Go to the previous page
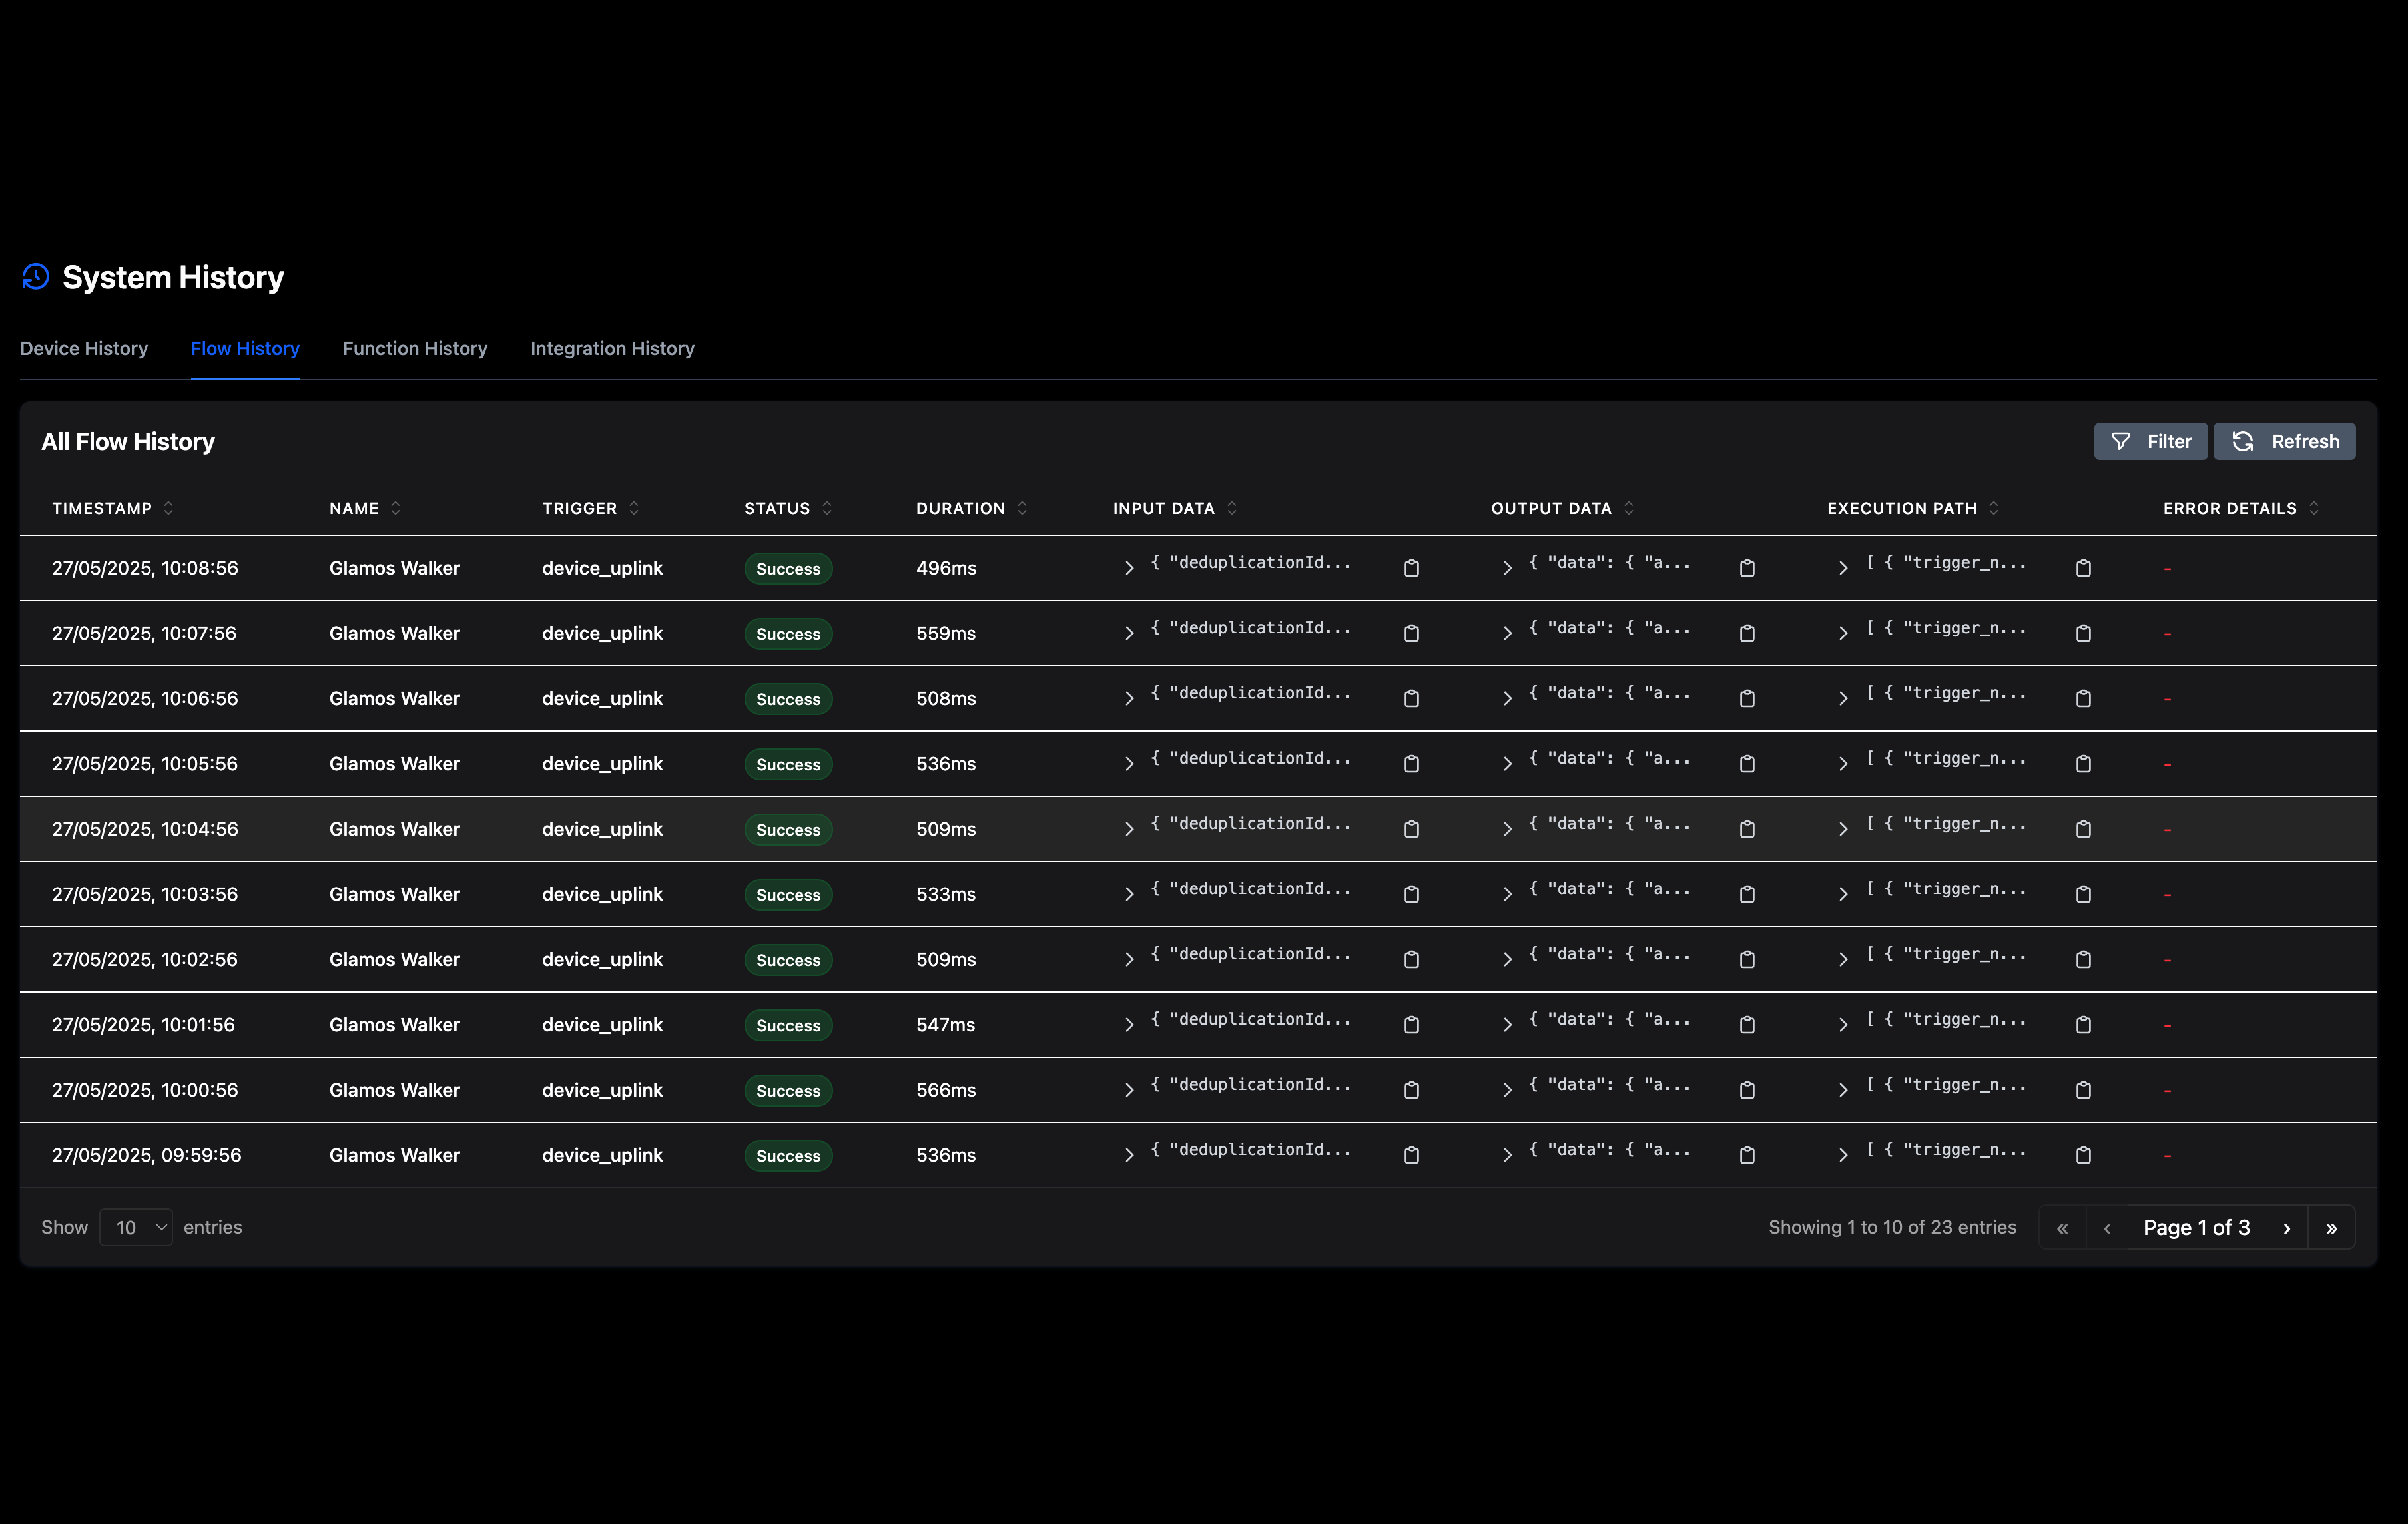The image size is (2408, 1524). tap(2107, 1228)
